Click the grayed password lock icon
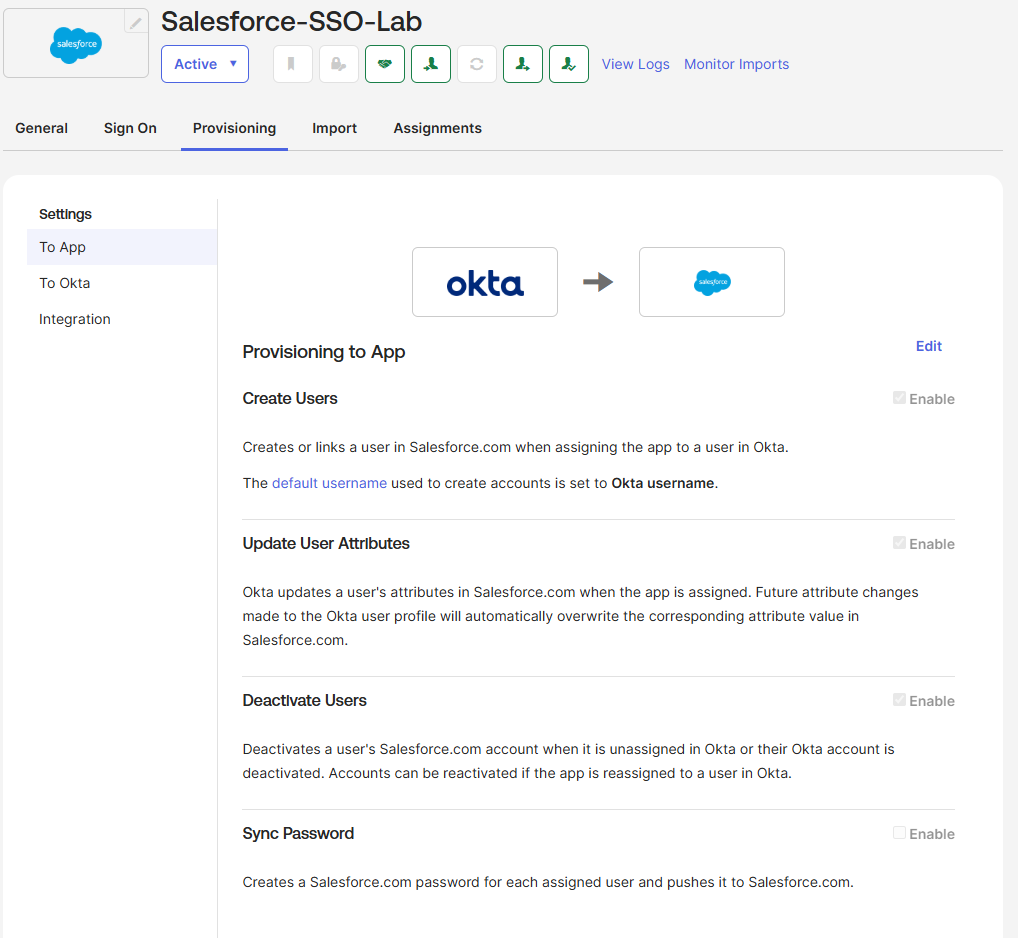 (x=338, y=63)
